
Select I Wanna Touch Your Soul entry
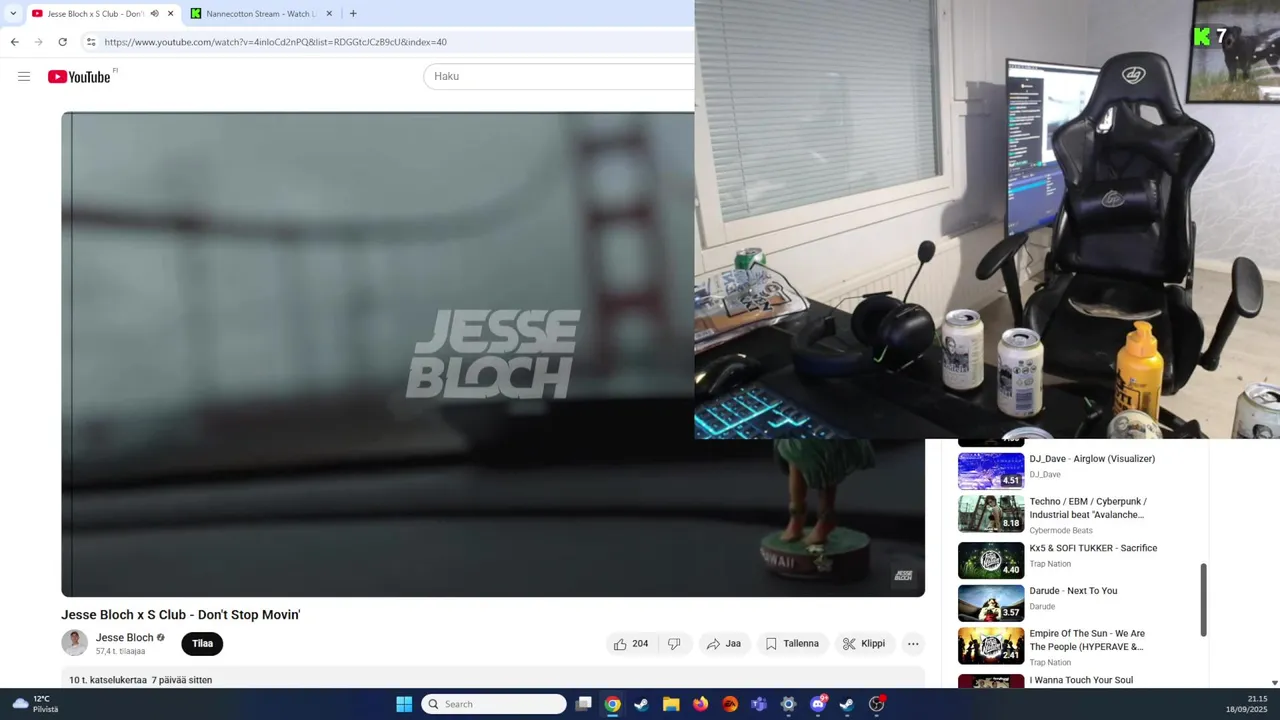1081,680
